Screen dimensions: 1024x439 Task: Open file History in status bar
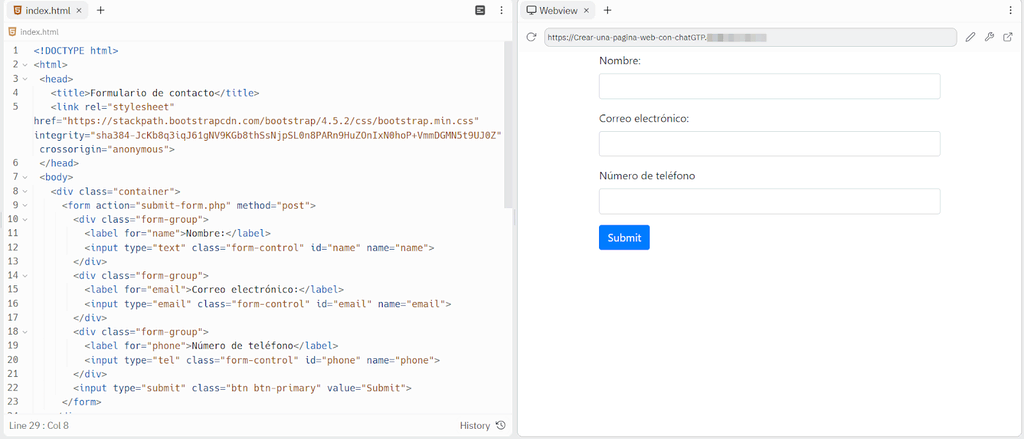pyautogui.click(x=481, y=426)
